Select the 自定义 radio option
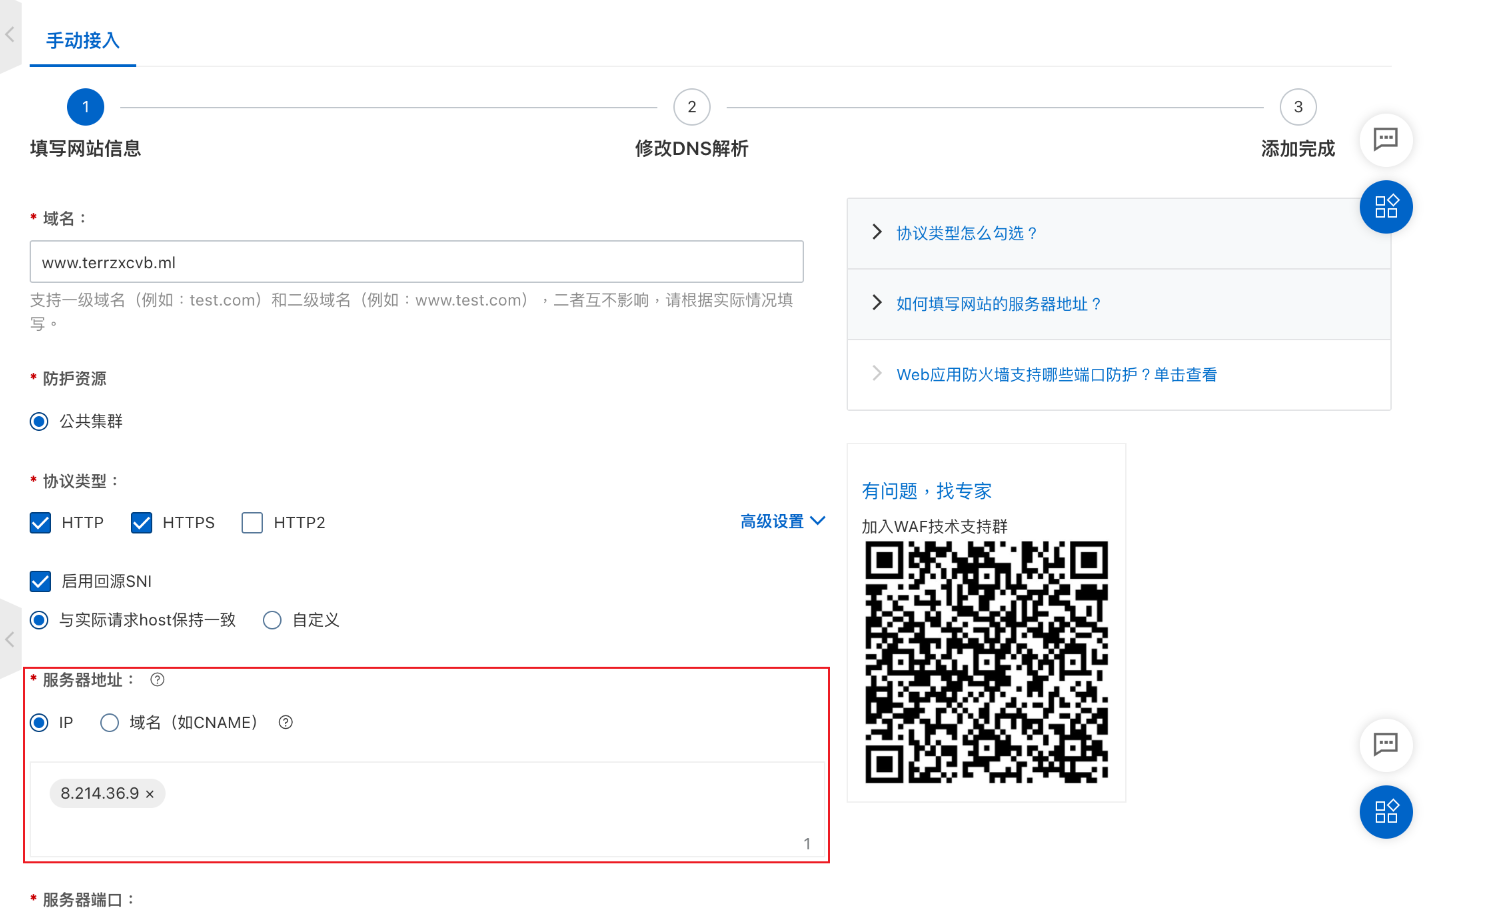This screenshot has width=1504, height=916. [272, 620]
